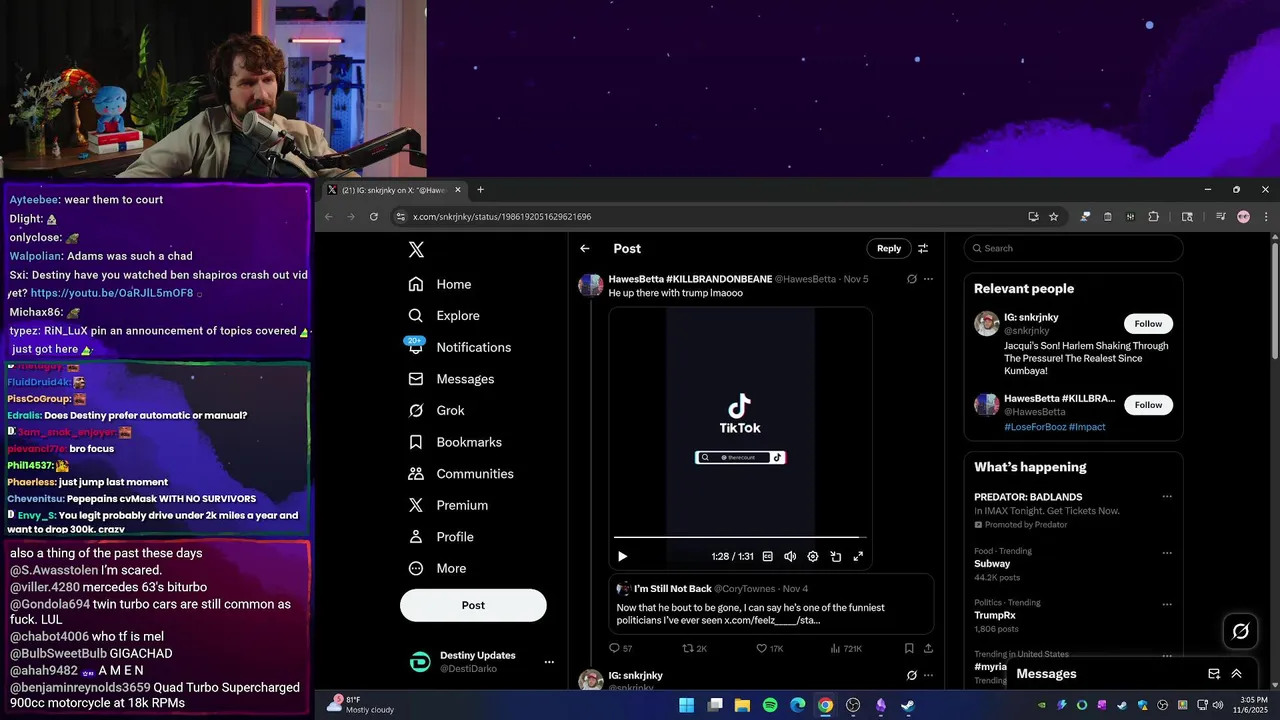1280x720 pixels.
Task: Click the browser address bar URL
Action: (x=502, y=216)
